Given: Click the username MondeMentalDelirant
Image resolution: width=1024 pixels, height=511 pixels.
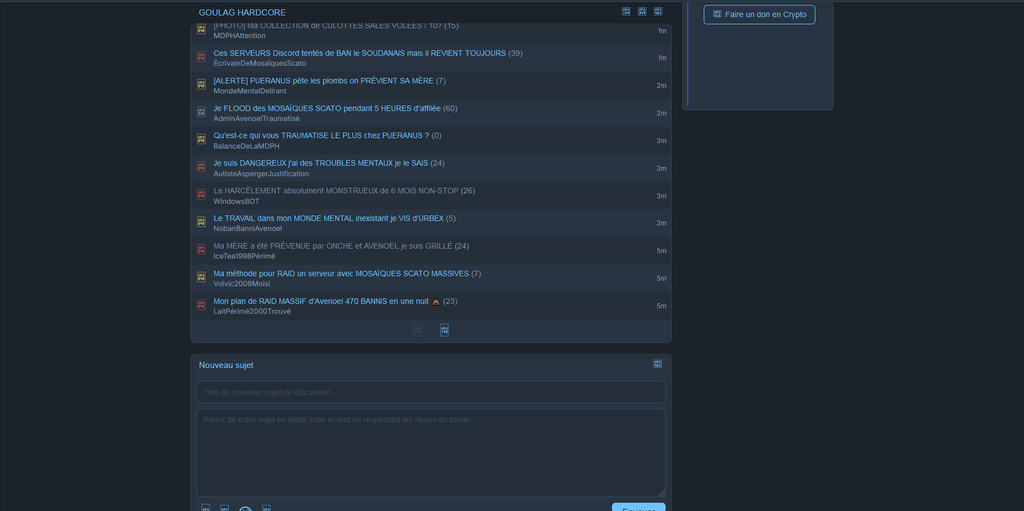Looking at the screenshot, I should [250, 91].
